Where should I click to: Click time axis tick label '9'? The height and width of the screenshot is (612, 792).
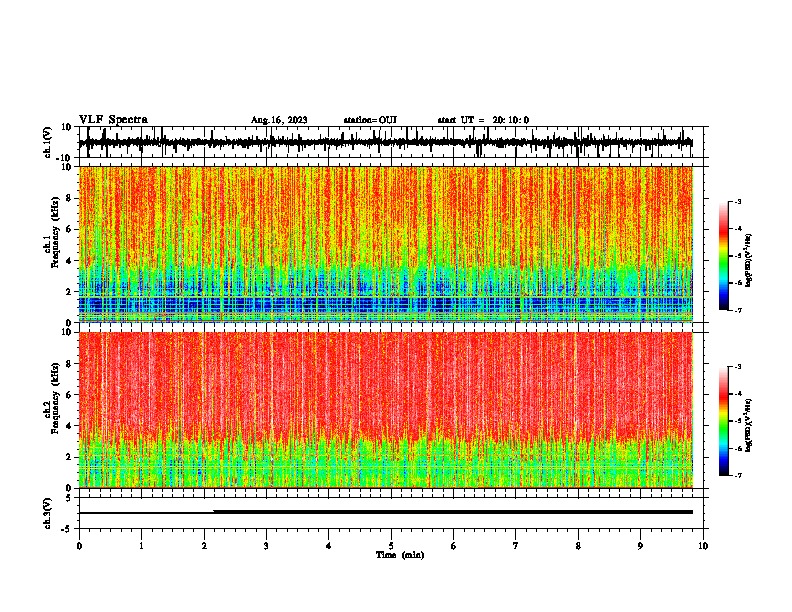point(640,546)
